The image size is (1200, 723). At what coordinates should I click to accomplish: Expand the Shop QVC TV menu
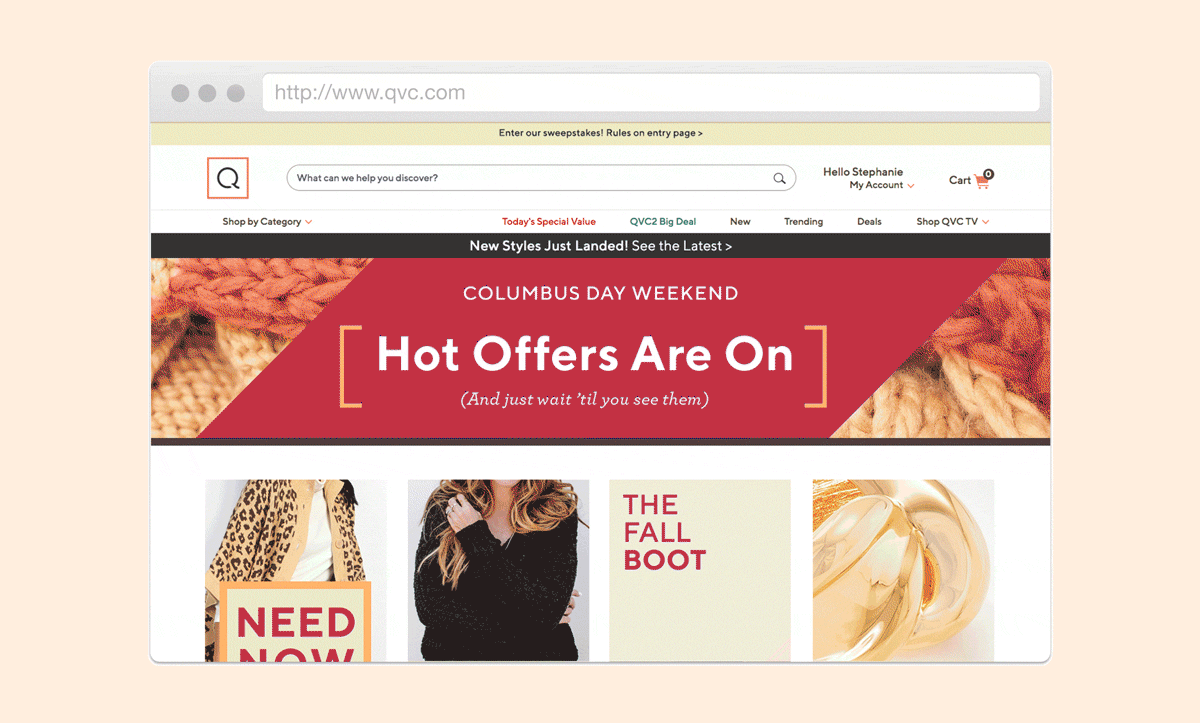click(x=953, y=222)
